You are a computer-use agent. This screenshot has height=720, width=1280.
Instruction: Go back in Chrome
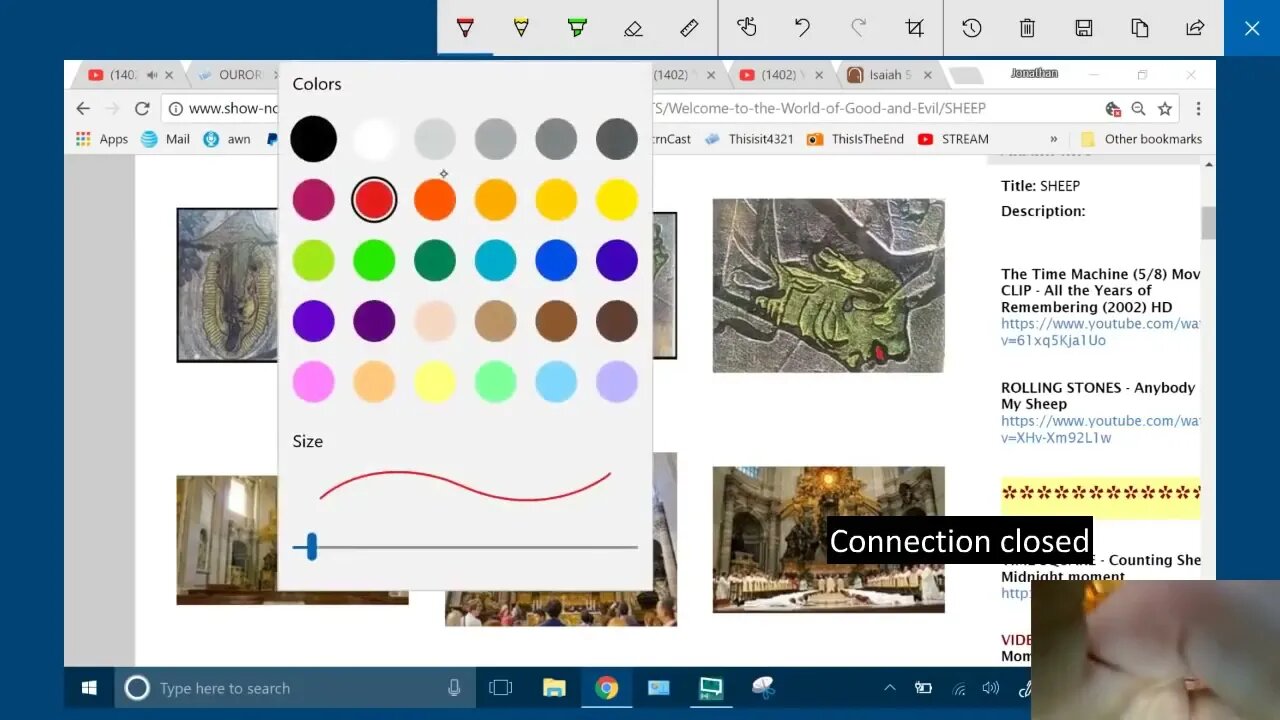tap(83, 108)
